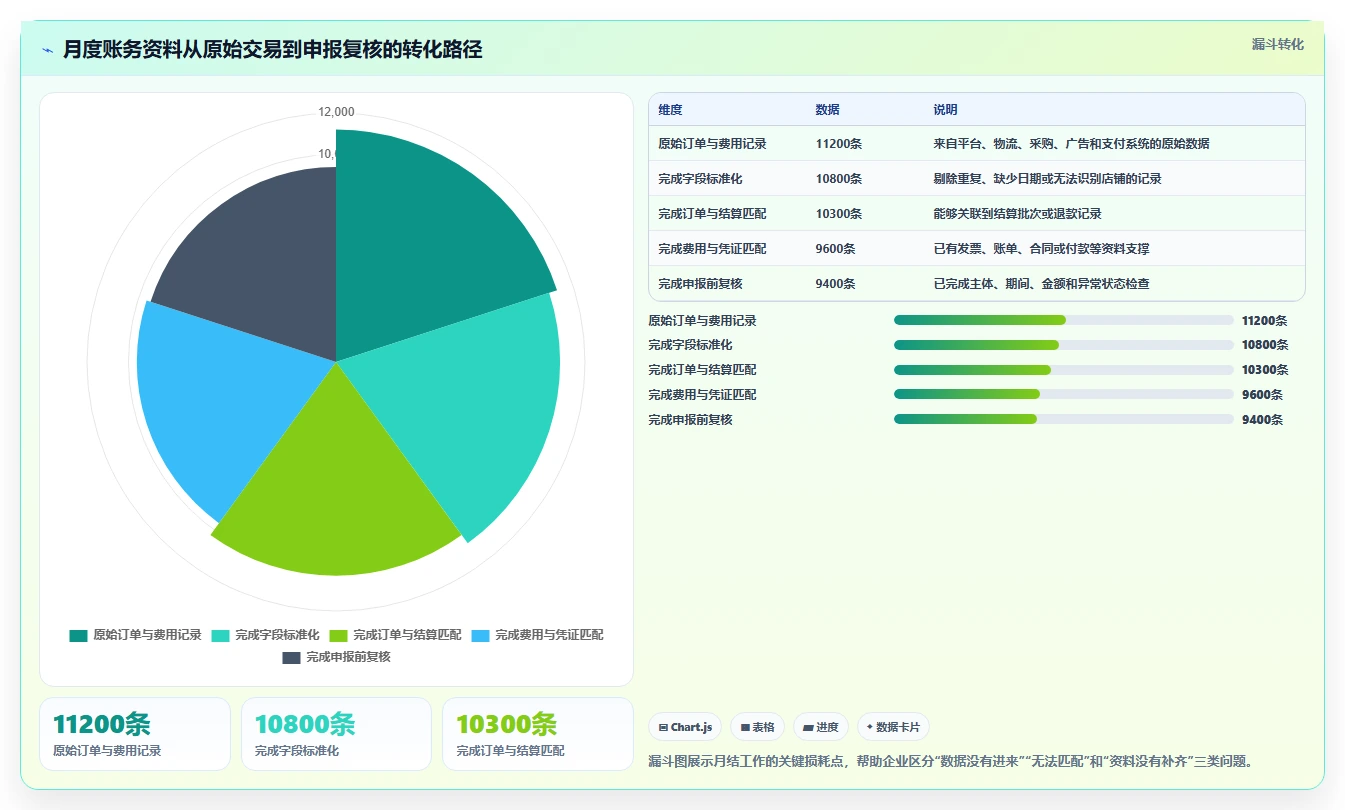This screenshot has height=810, width=1345.
Task: Click the 数据 column header
Action: (x=827, y=110)
